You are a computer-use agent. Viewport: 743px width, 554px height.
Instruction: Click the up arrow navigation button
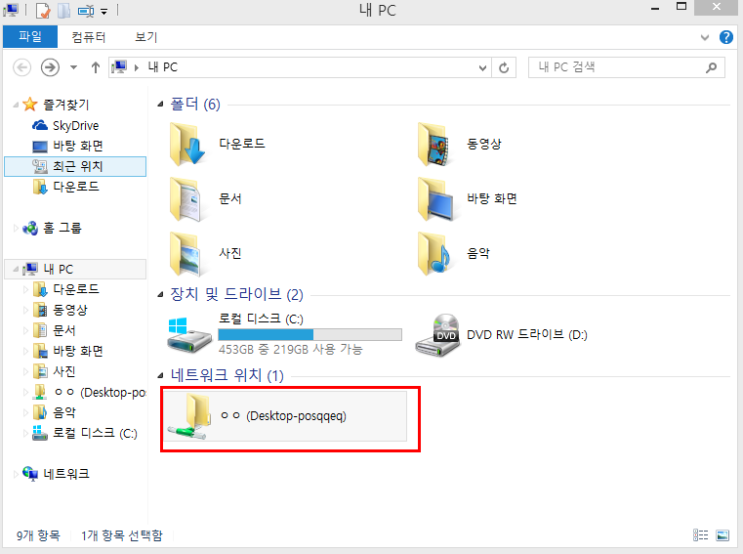click(x=95, y=68)
